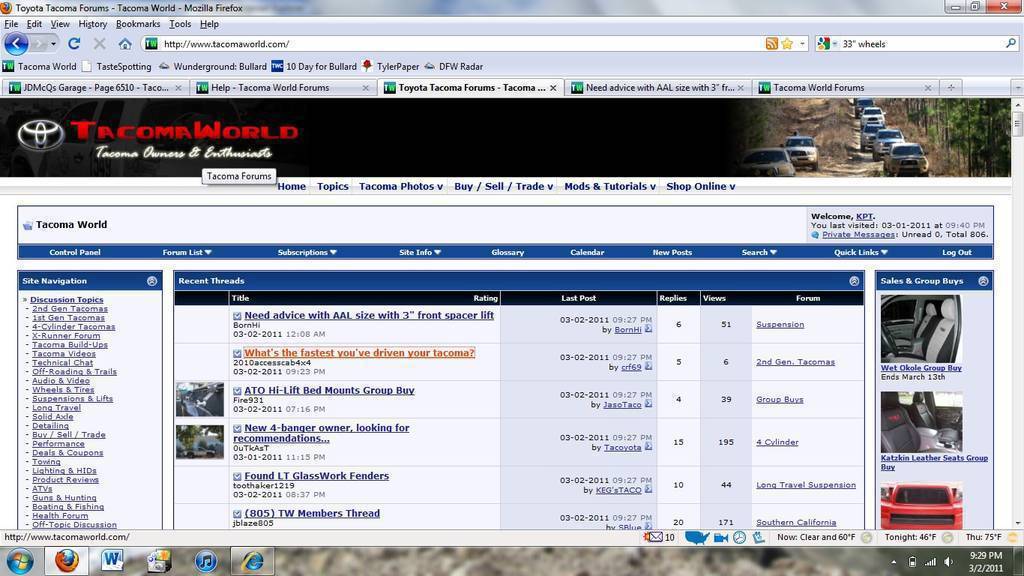Open the back/forward history dropdown
1024x576 pixels.
point(54,44)
